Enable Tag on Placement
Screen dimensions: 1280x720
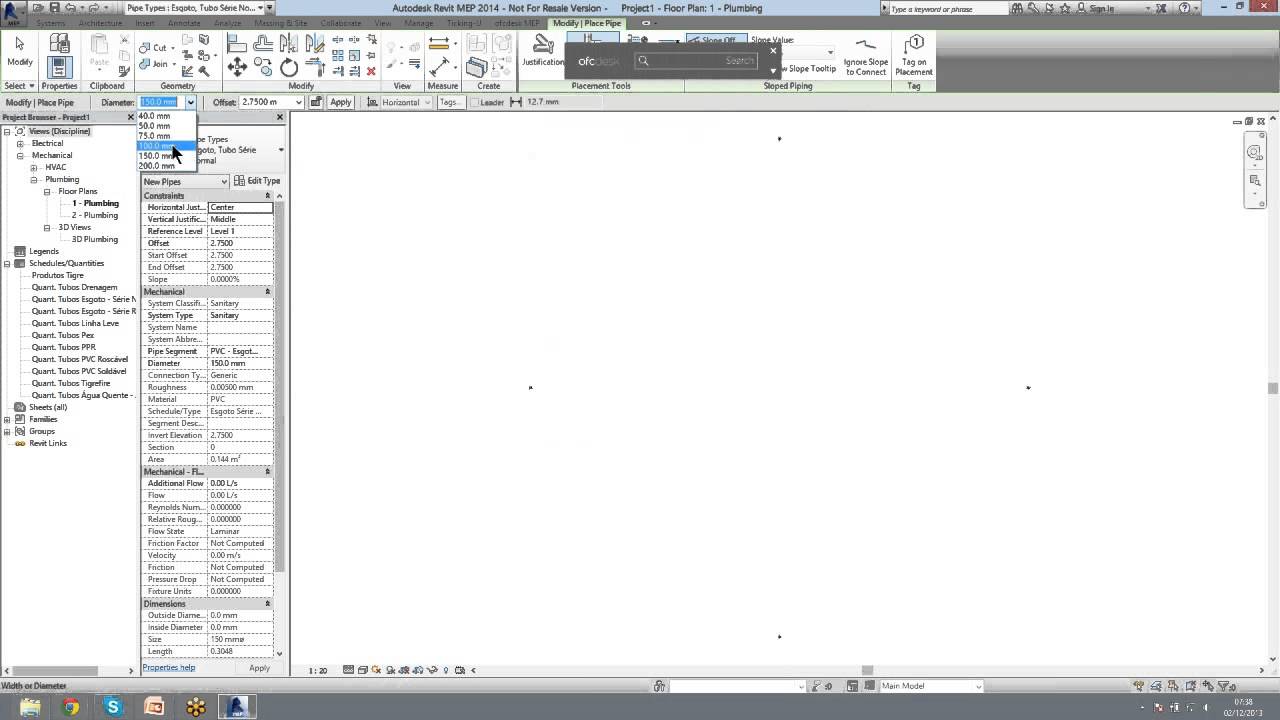tap(913, 56)
